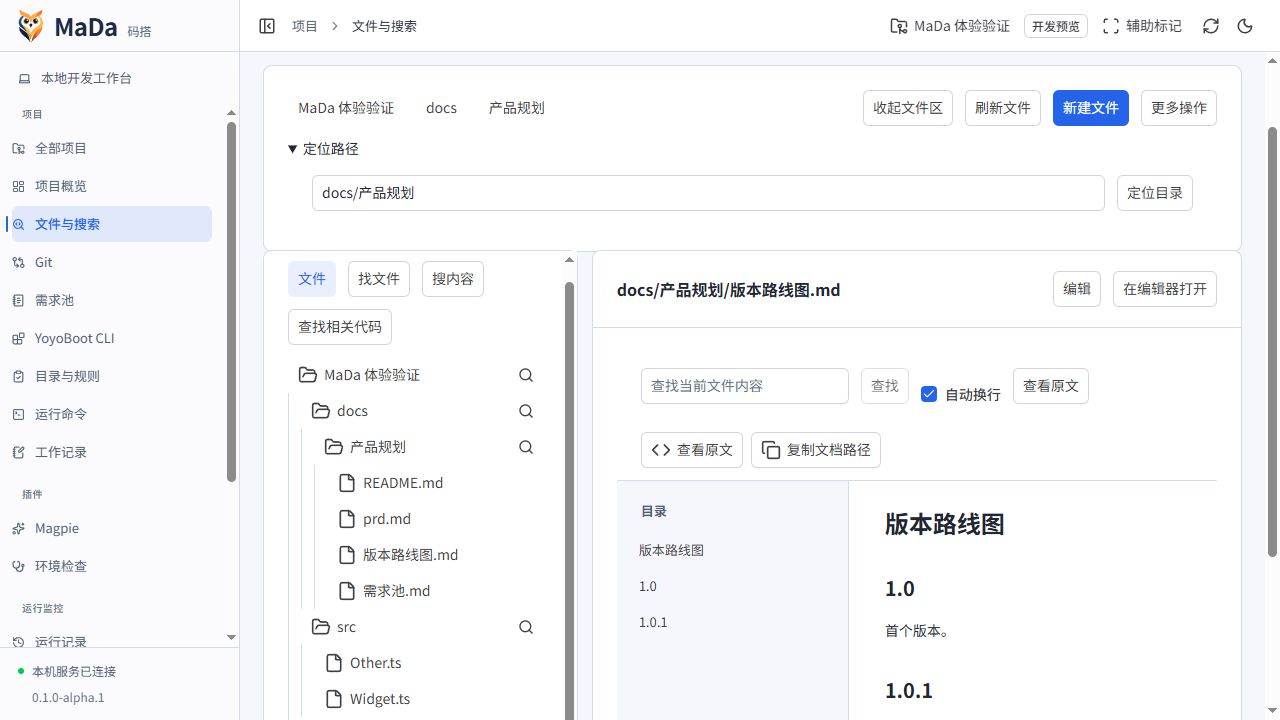Image resolution: width=1280 pixels, height=720 pixels.
Task: Click the MaDa owl logo
Action: 31,26
